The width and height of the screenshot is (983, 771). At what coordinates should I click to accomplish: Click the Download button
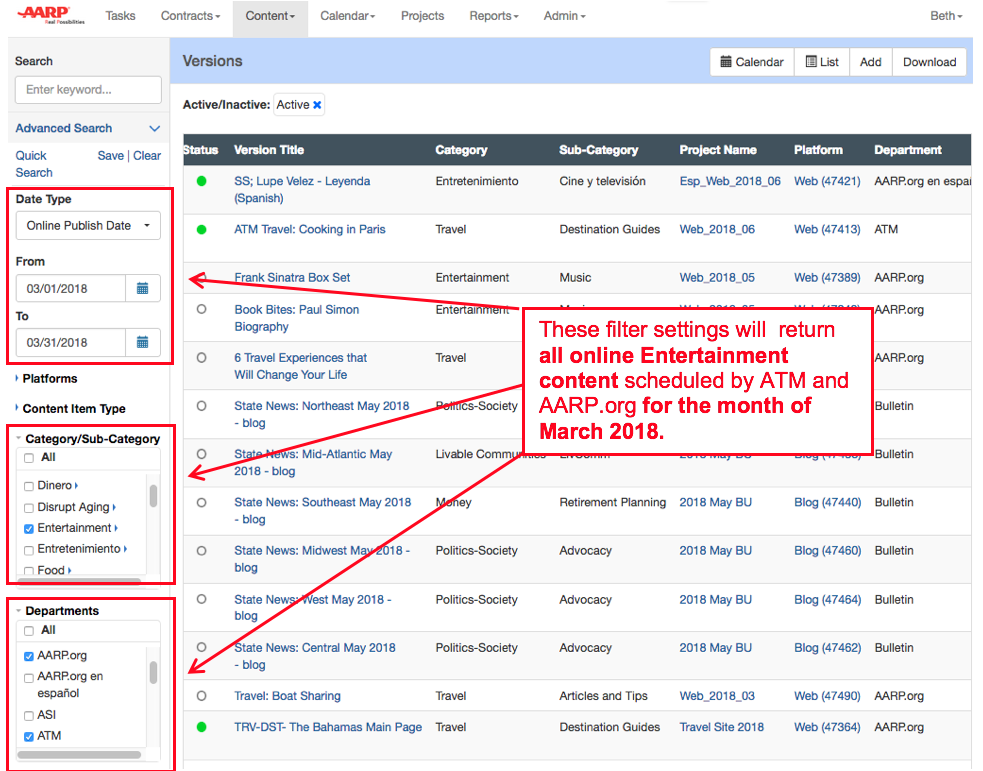coord(929,62)
